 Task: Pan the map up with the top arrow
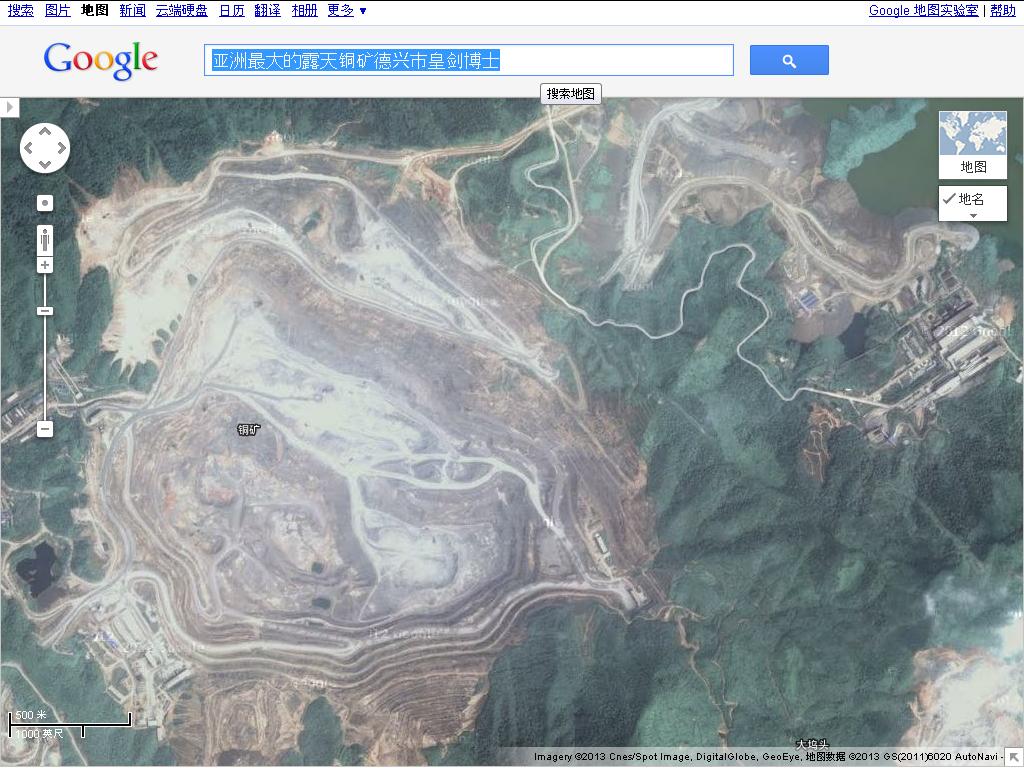click(45, 132)
